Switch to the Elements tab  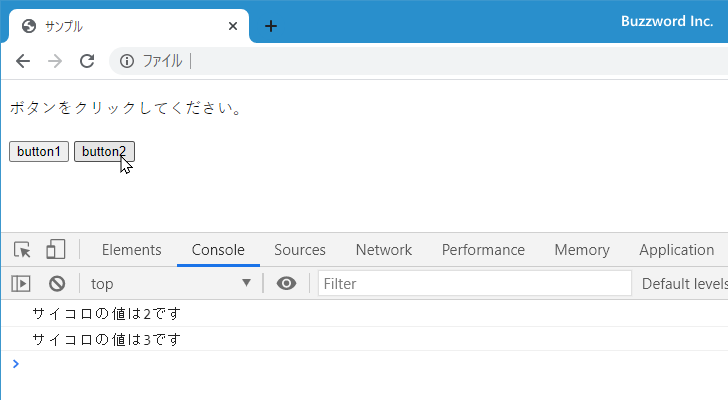(131, 250)
